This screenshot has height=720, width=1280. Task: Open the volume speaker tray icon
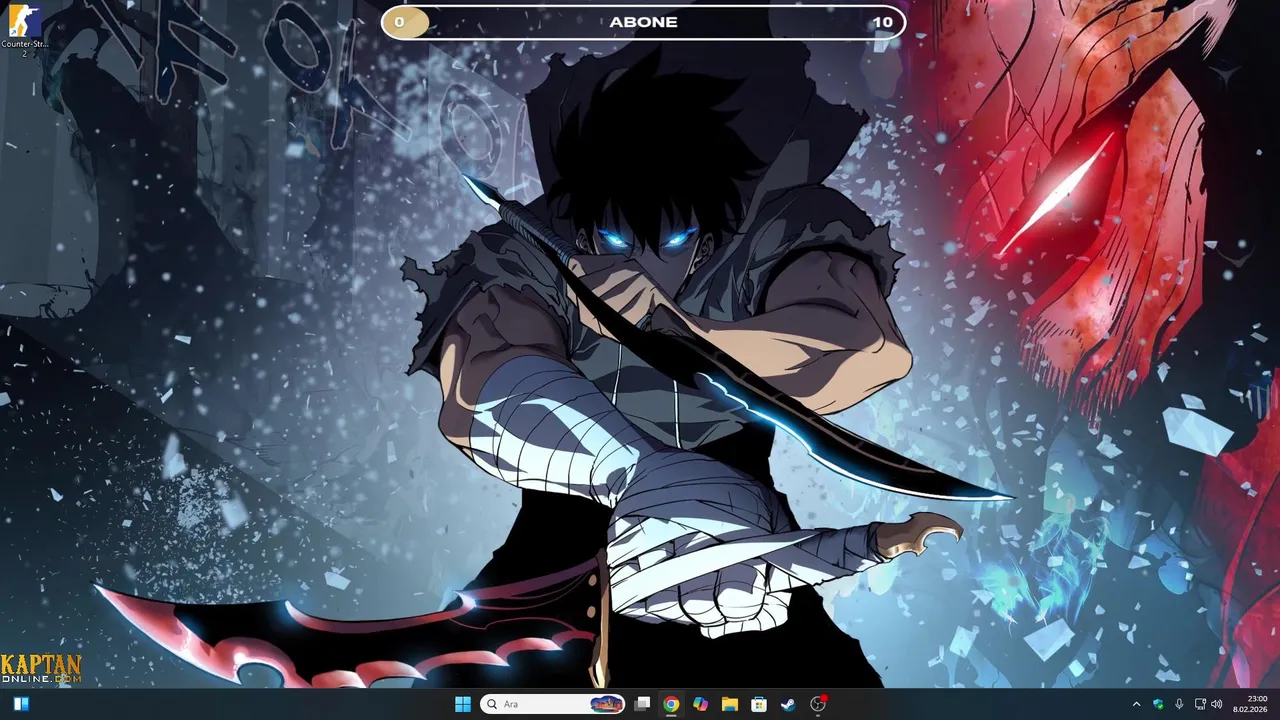1217,704
